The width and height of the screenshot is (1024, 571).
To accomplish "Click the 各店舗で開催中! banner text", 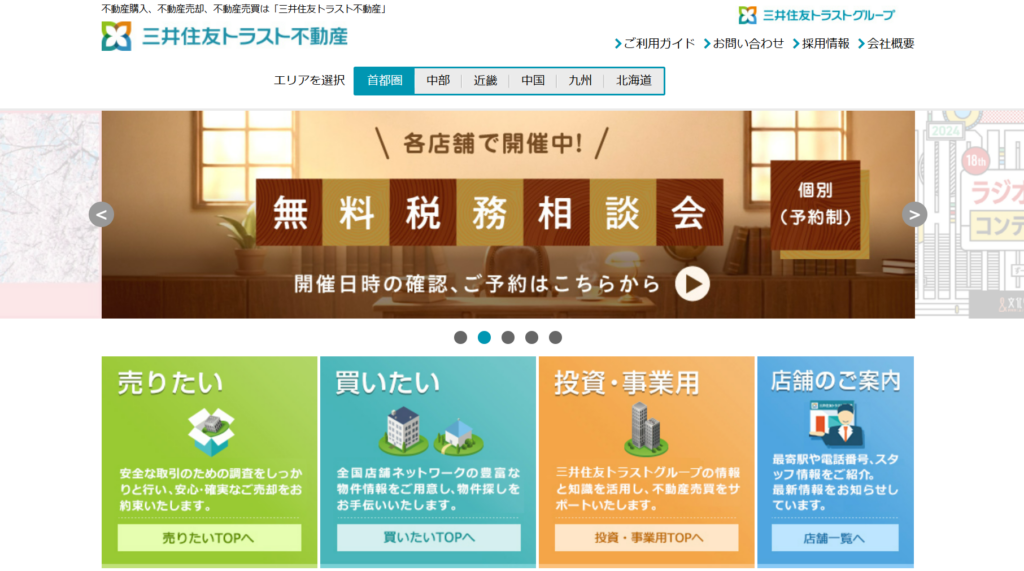I will 493,143.
